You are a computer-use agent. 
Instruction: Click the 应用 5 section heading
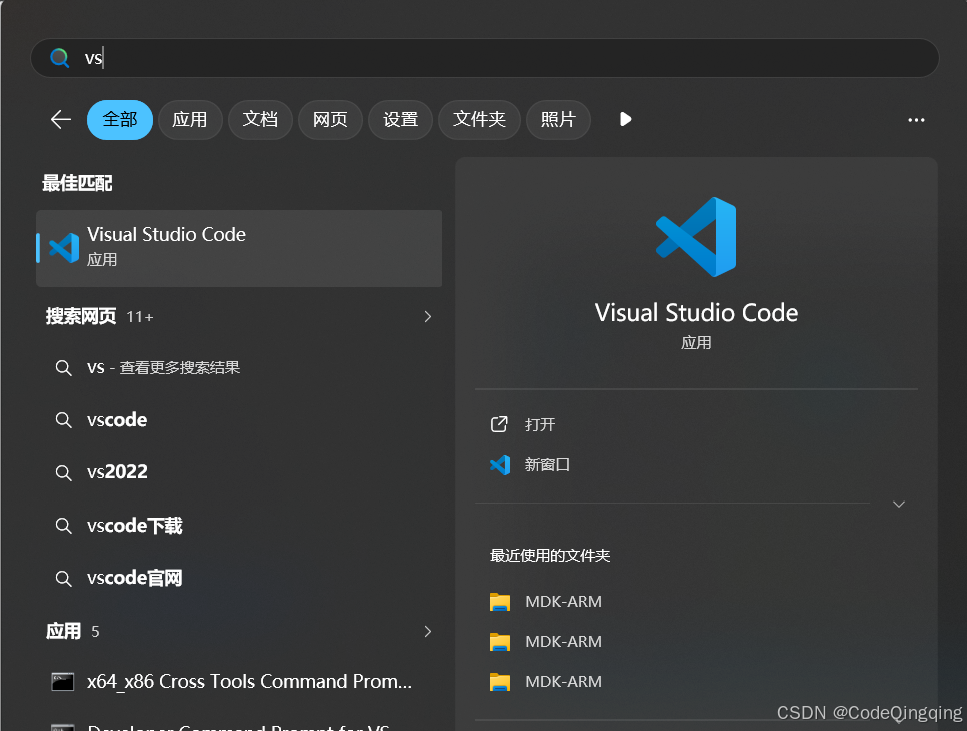pos(72,631)
